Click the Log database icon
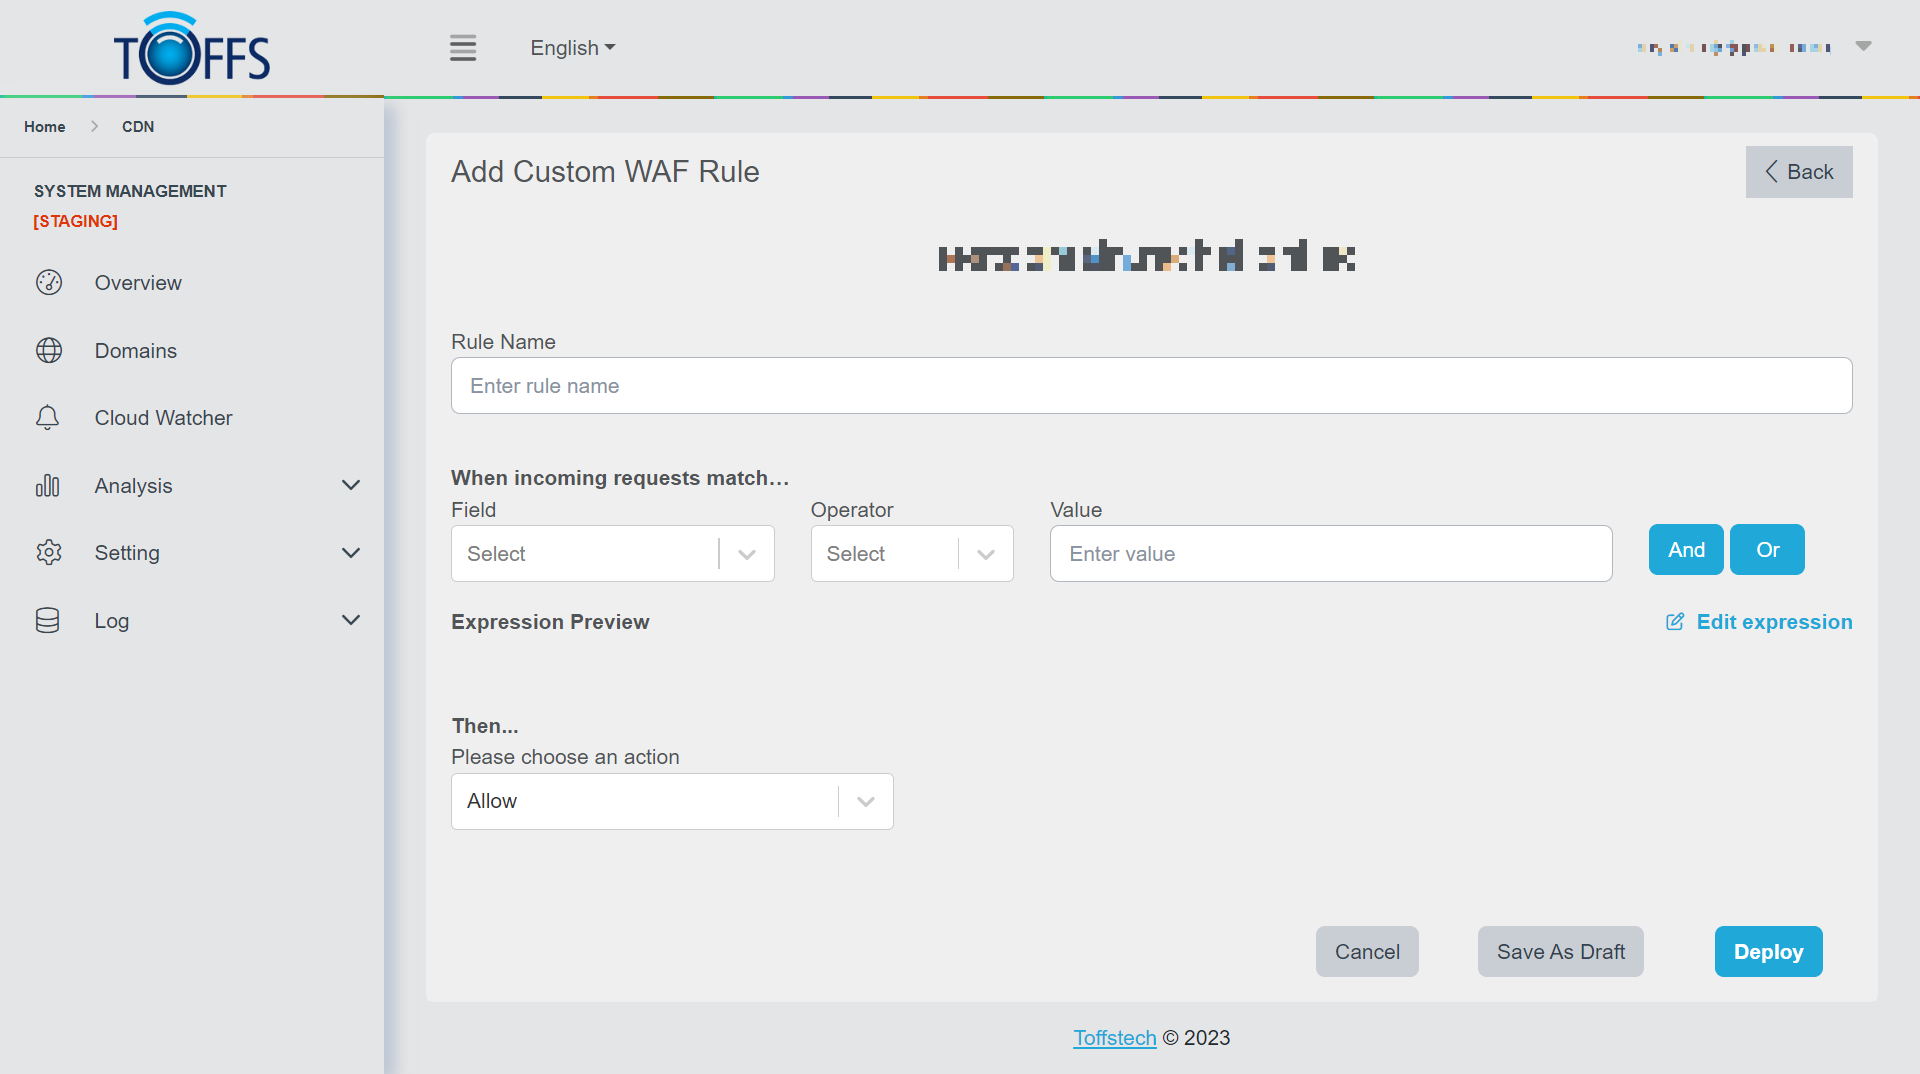The height and width of the screenshot is (1074, 1920). 48,621
